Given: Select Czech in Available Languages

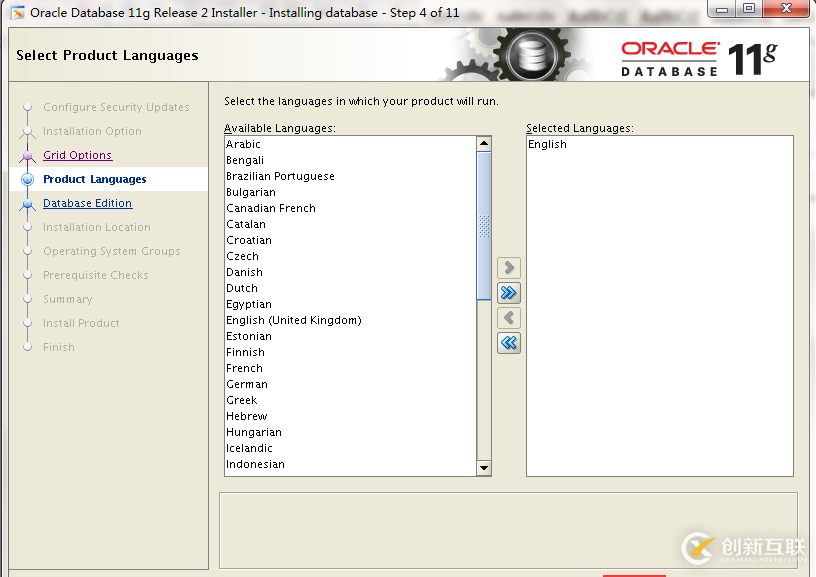Looking at the screenshot, I should [350, 257].
